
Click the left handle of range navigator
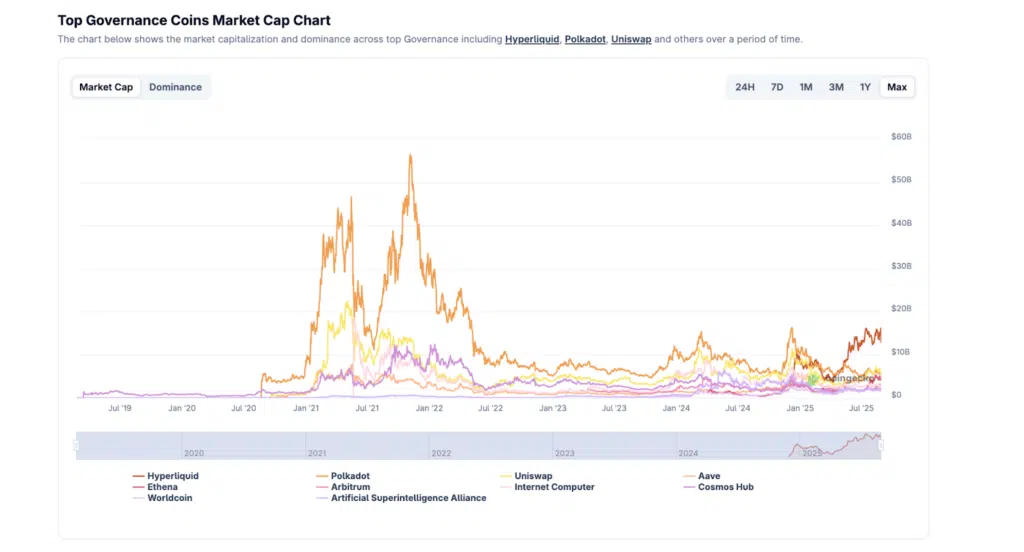[77, 445]
